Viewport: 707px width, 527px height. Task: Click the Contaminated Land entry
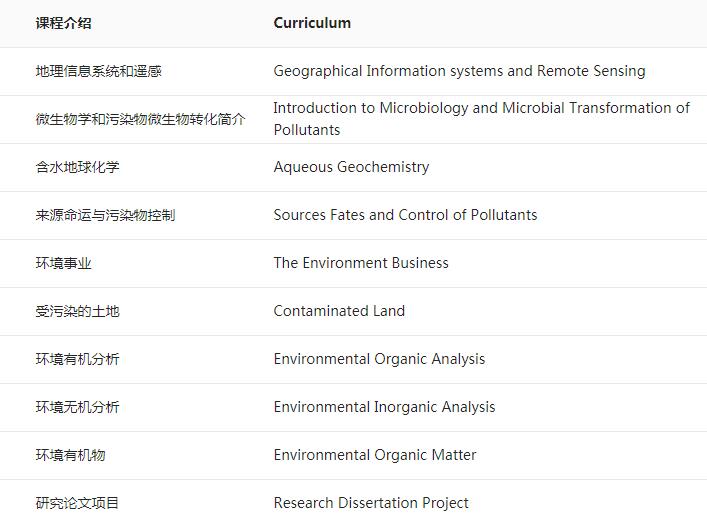tap(339, 311)
